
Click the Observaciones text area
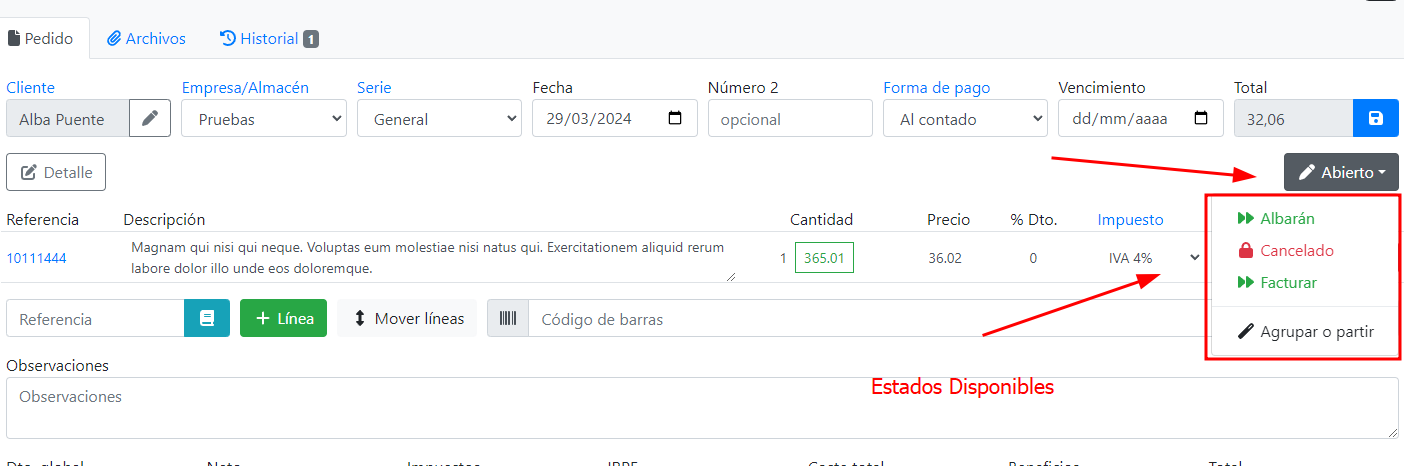[702, 407]
